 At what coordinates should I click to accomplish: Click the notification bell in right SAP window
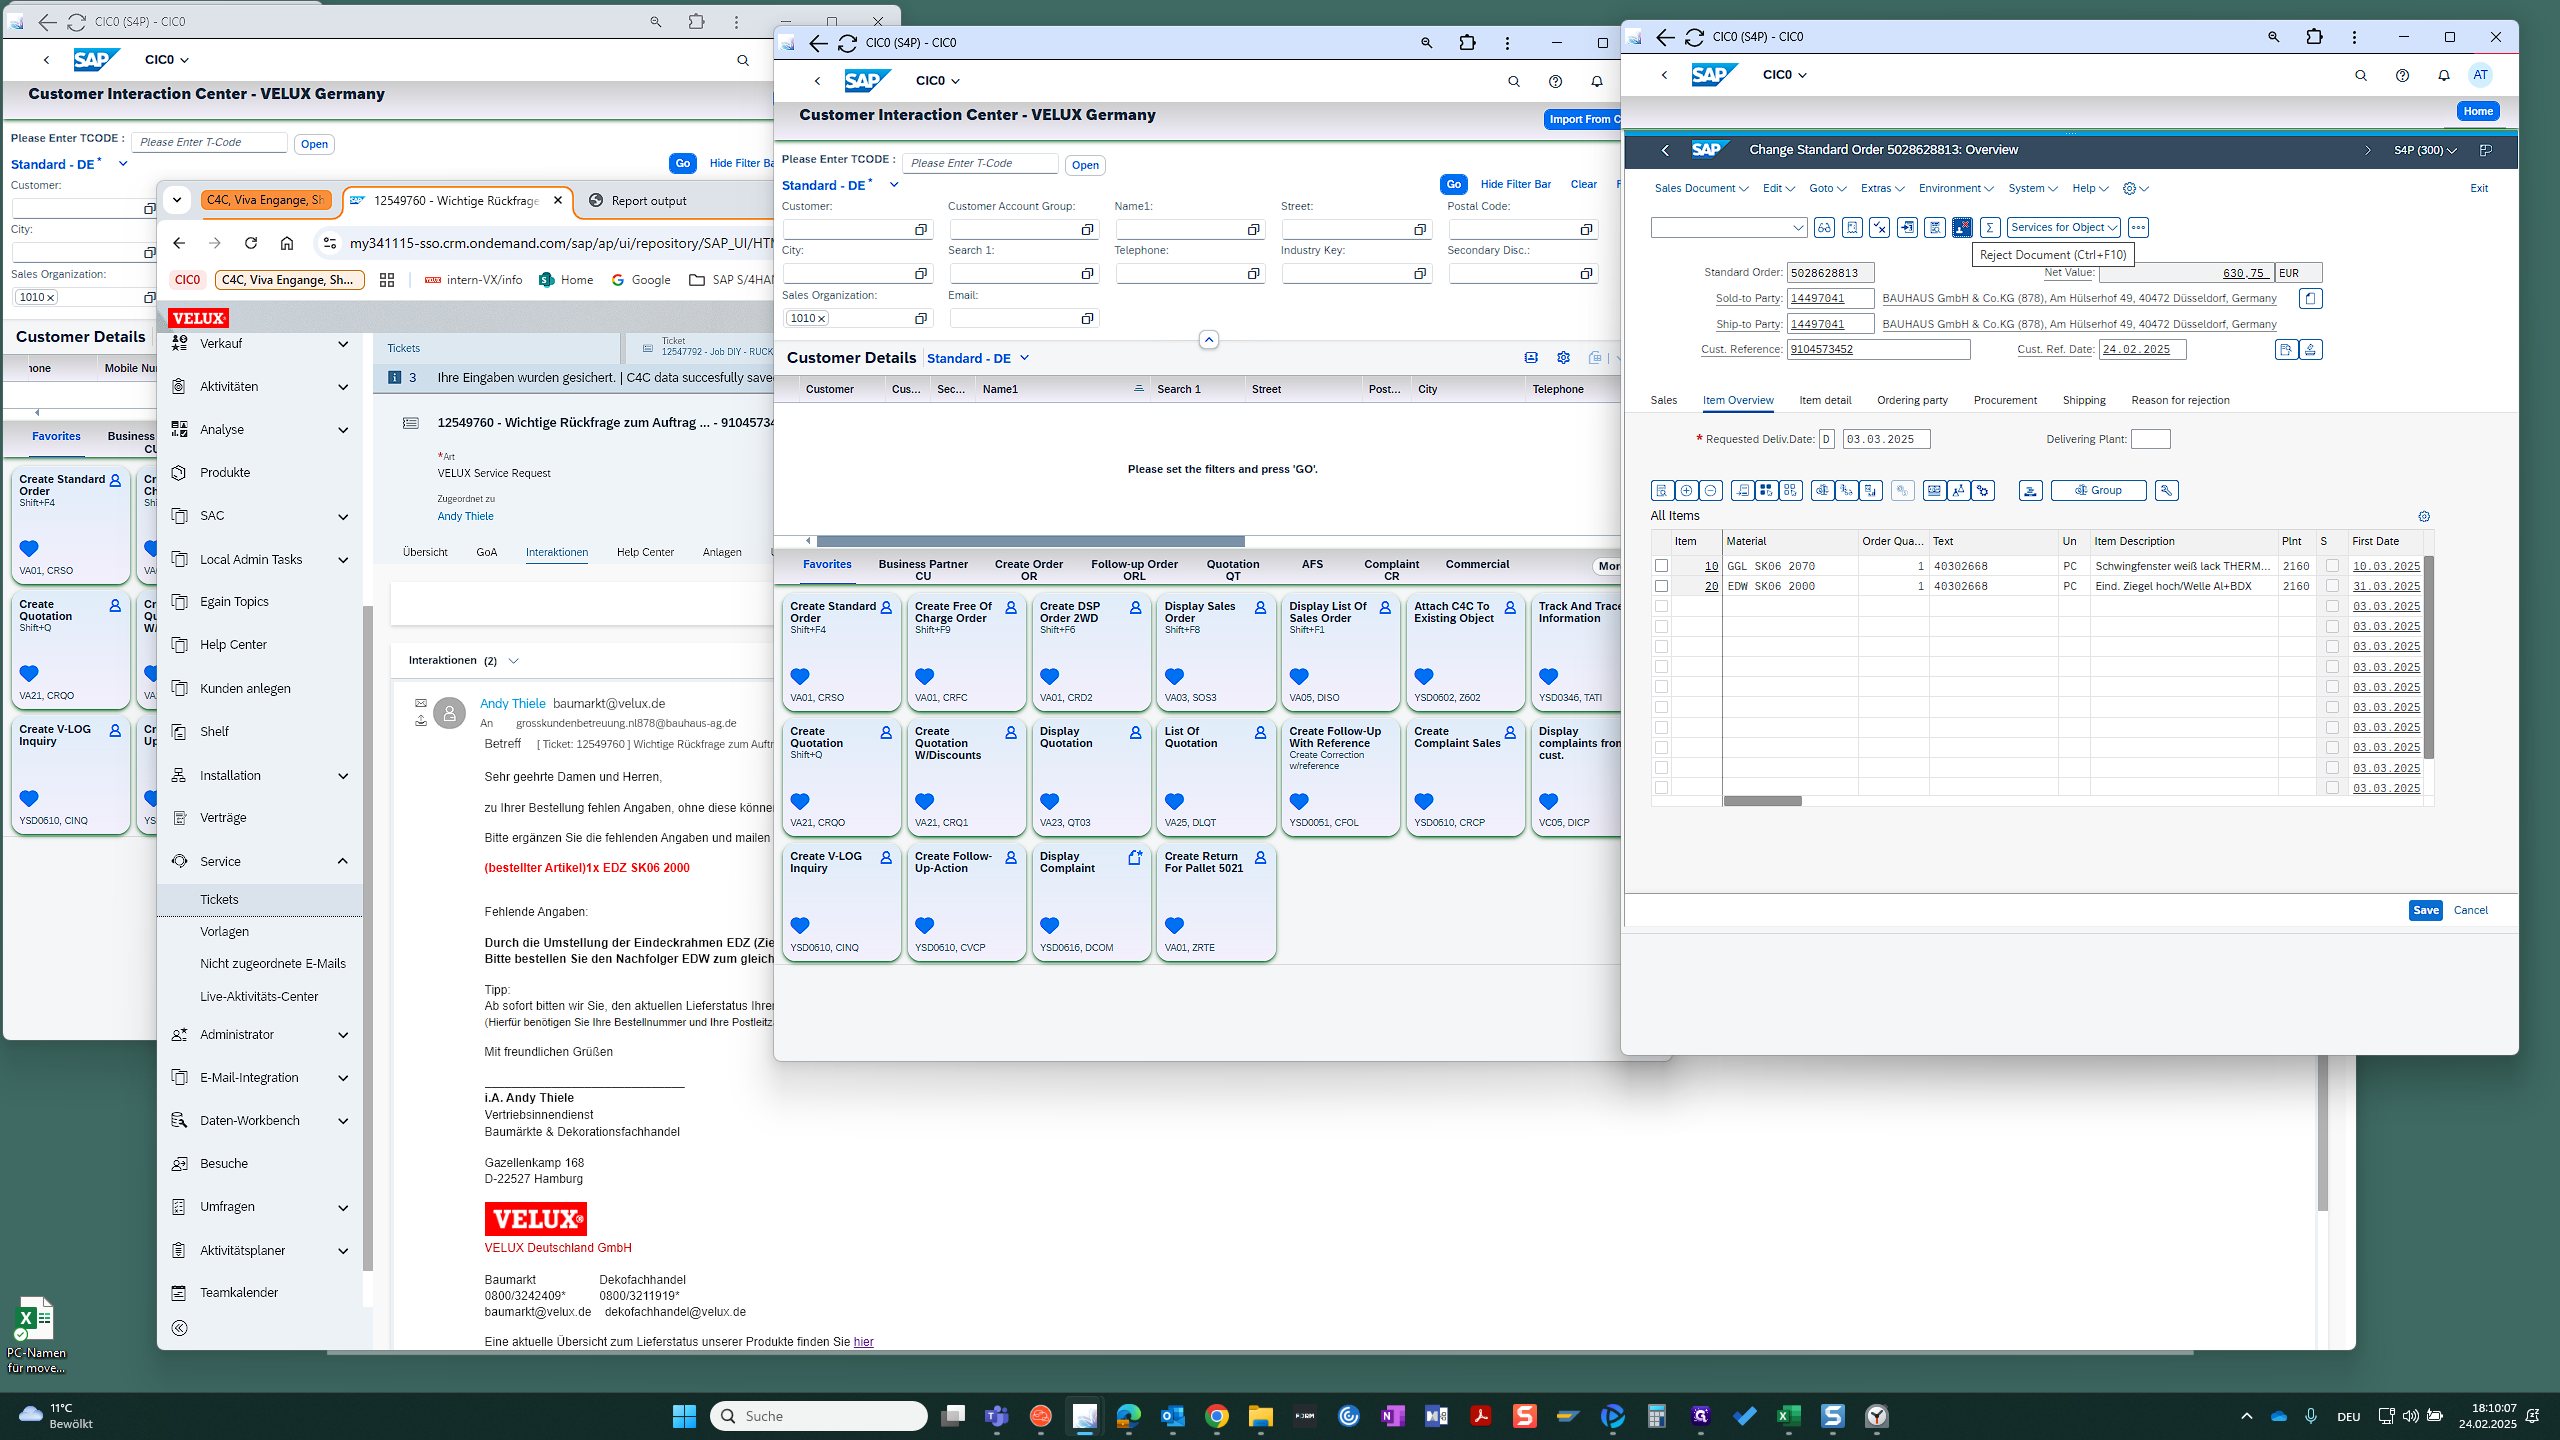click(2443, 75)
